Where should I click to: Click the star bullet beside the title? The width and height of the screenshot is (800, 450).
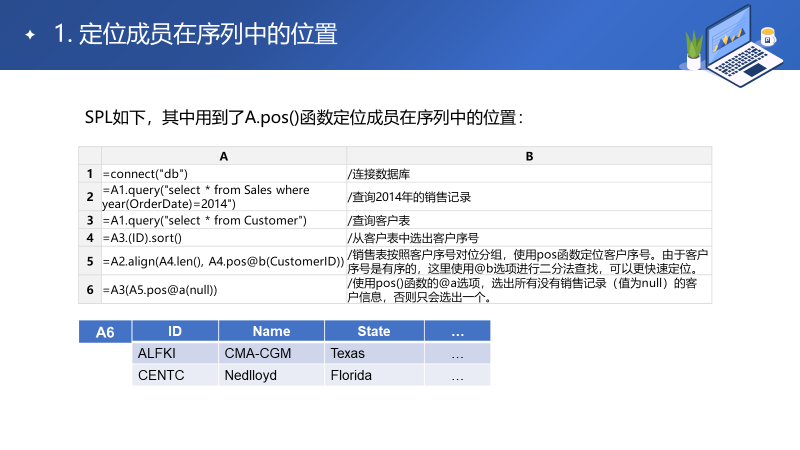[x=30, y=35]
